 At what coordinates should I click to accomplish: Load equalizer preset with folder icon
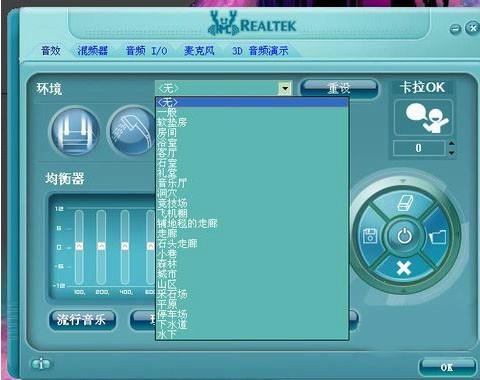(x=438, y=237)
